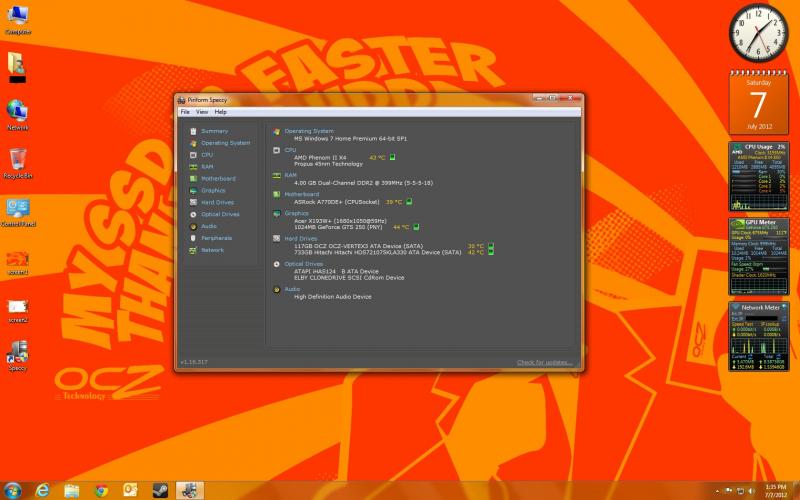The height and width of the screenshot is (500, 800).
Task: Select the screen2 file on the desktop
Action: pos(18,311)
